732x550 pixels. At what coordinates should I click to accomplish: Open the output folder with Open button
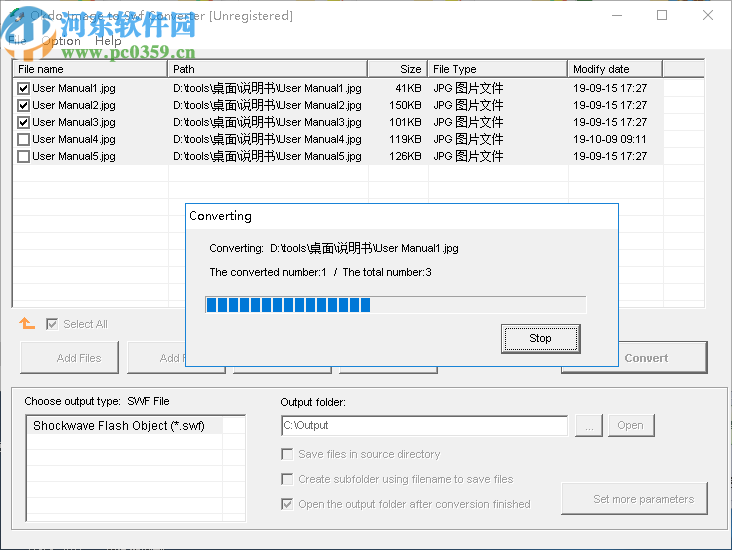pos(631,425)
